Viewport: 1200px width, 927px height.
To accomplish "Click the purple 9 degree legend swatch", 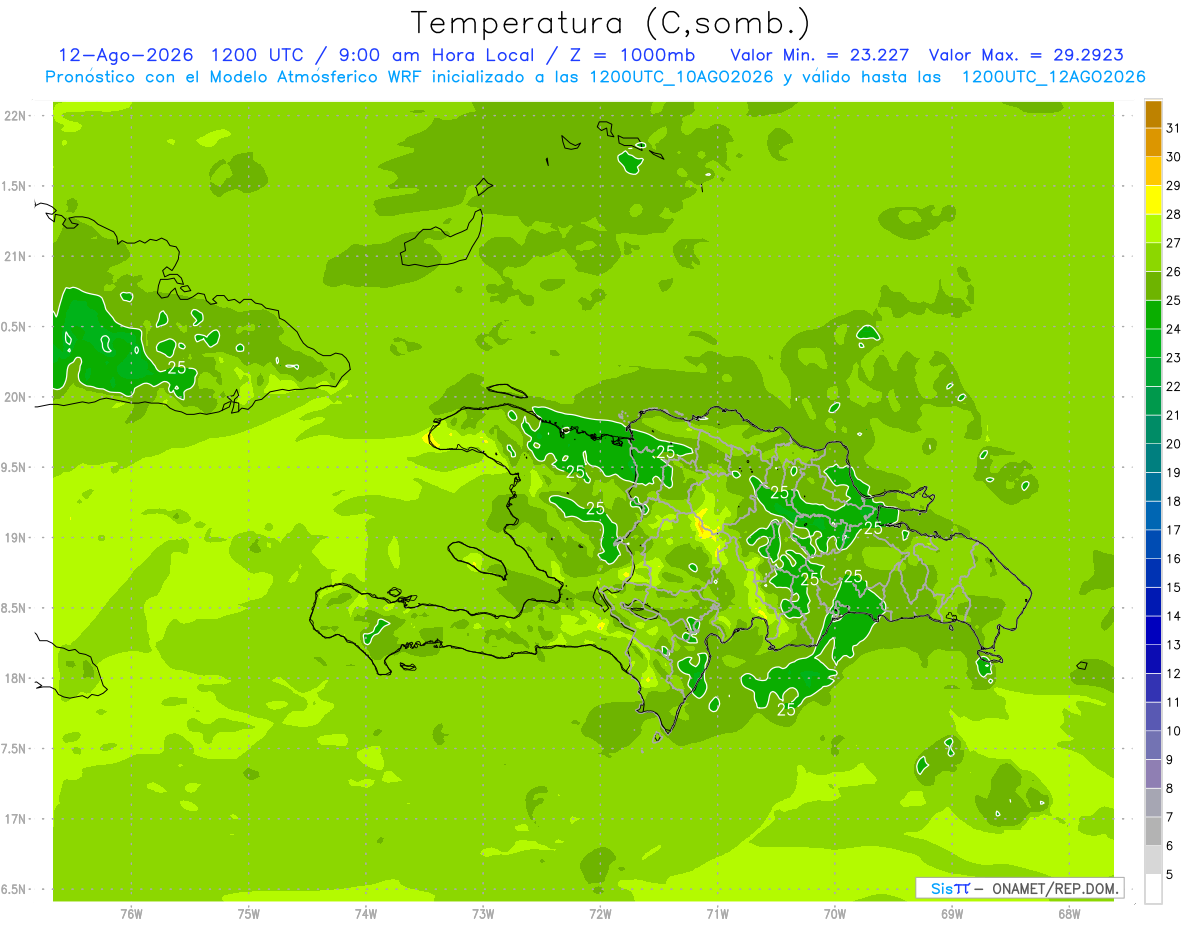I will pos(1153,746).
